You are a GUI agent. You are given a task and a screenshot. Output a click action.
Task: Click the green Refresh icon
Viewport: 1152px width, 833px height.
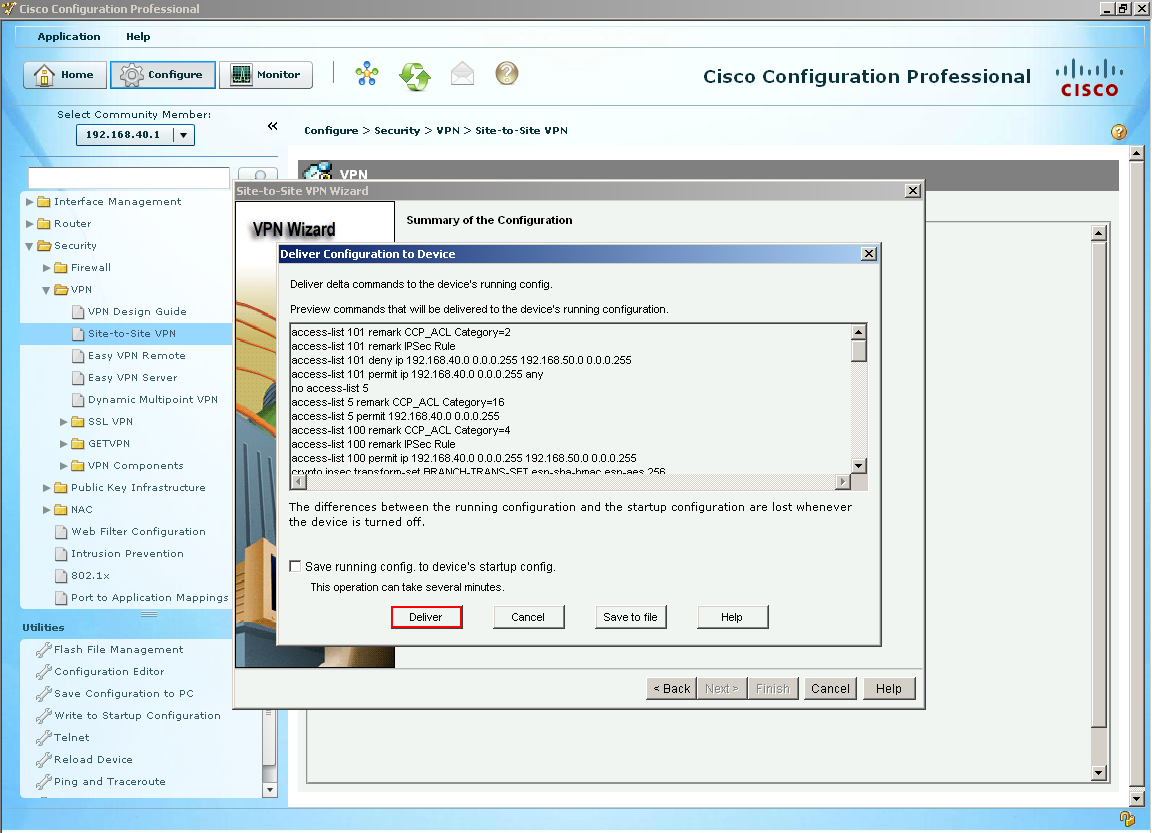pos(415,75)
